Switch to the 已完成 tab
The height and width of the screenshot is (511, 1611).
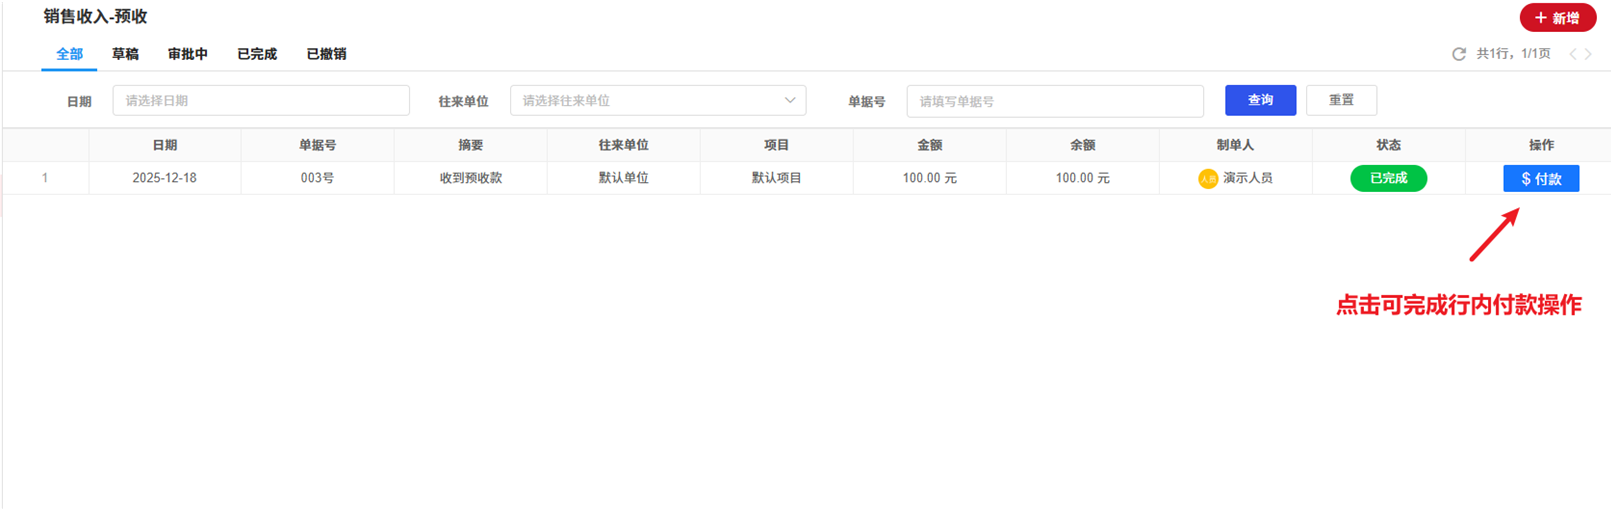[256, 54]
